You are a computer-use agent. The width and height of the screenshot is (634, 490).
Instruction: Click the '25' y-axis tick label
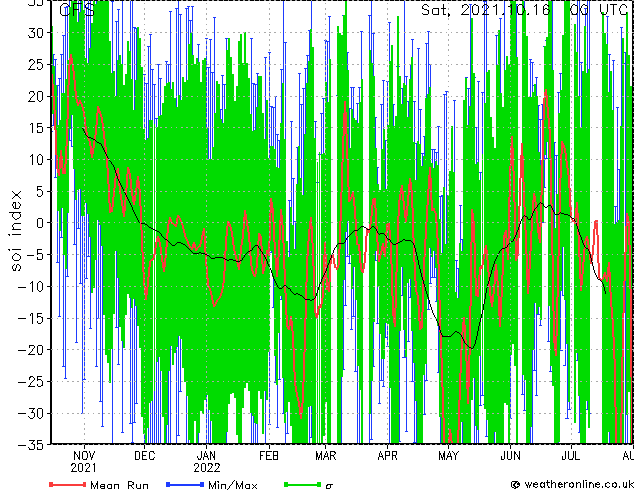click(35, 64)
